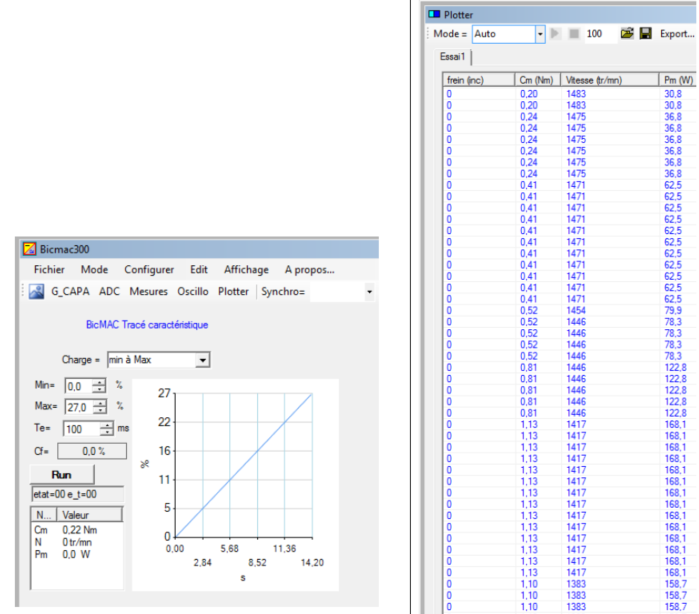The height and width of the screenshot is (614, 699).
Task: Click the Cf 0,0 % progress box
Action: click(x=92, y=451)
